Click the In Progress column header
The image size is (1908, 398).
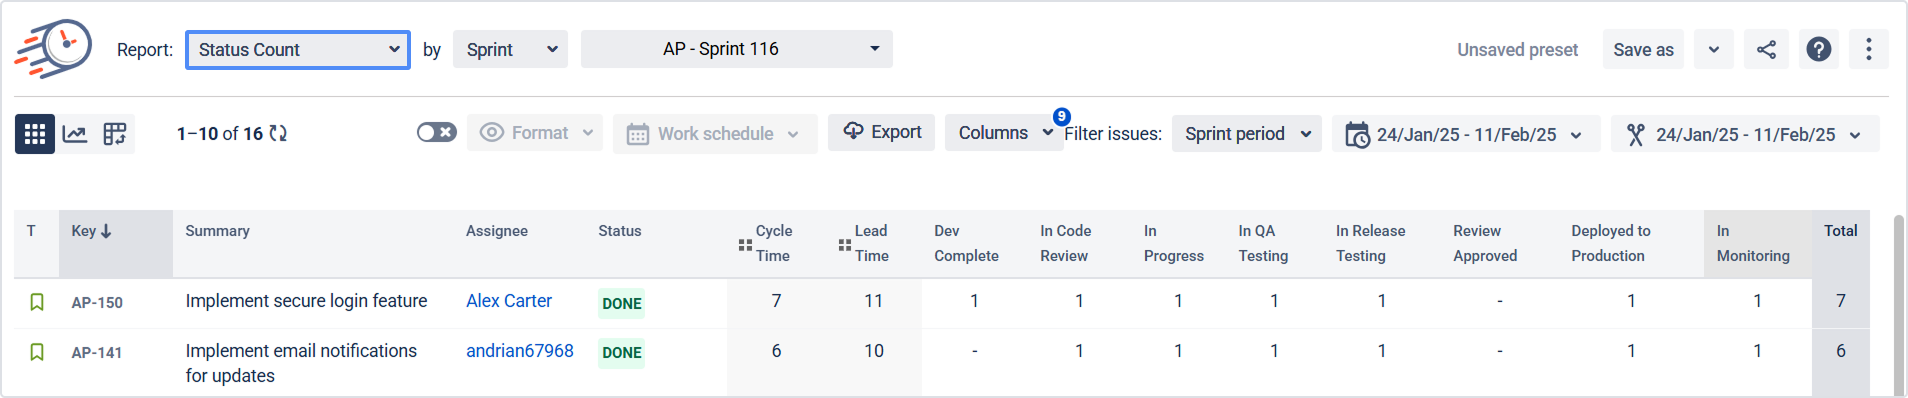point(1174,243)
